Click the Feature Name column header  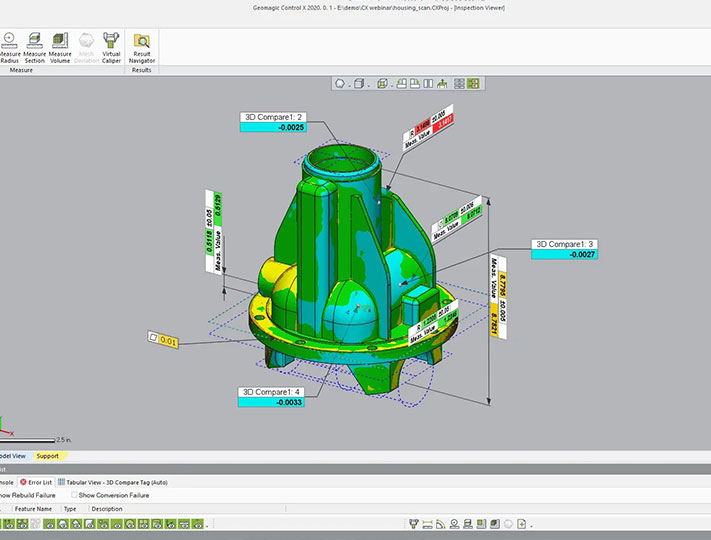pos(34,509)
